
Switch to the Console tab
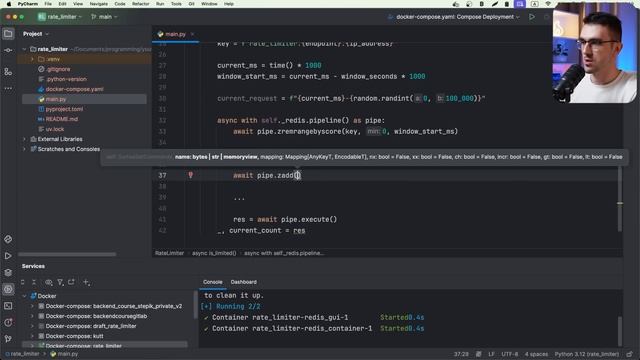coord(213,282)
